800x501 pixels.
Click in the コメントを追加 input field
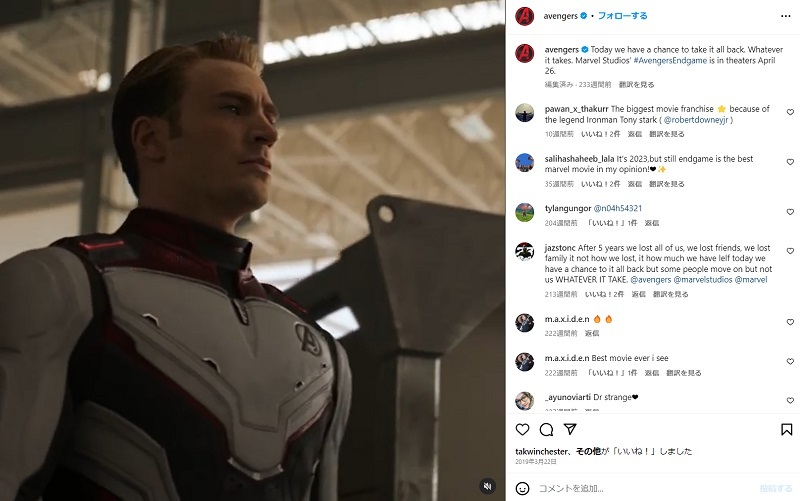click(x=645, y=488)
